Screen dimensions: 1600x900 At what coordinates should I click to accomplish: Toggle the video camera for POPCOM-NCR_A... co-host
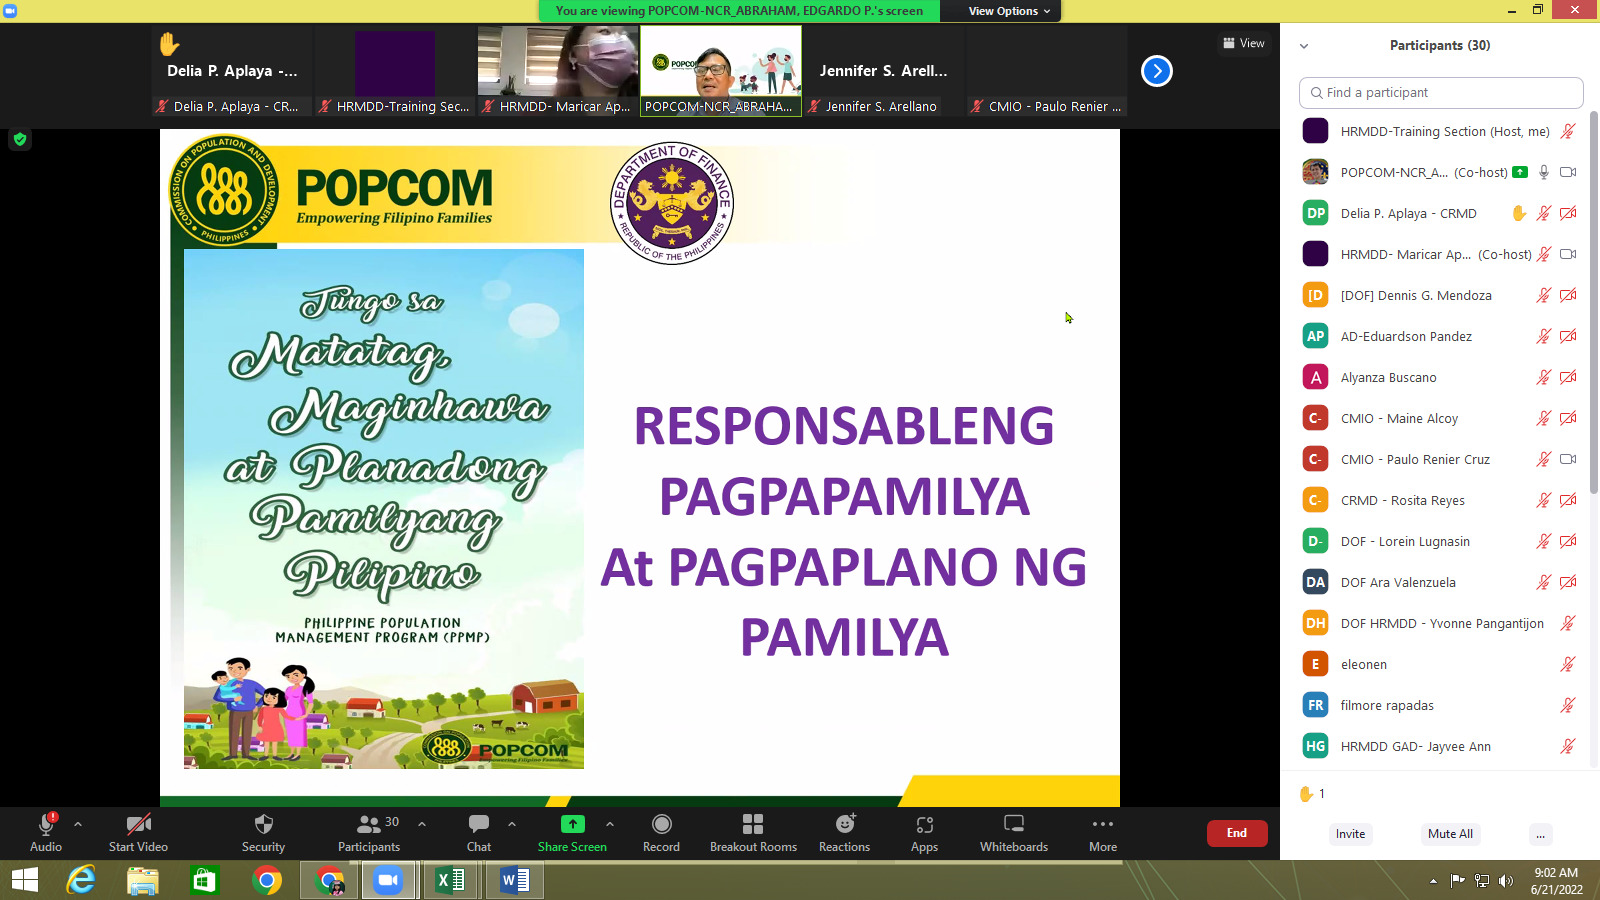click(x=1568, y=172)
